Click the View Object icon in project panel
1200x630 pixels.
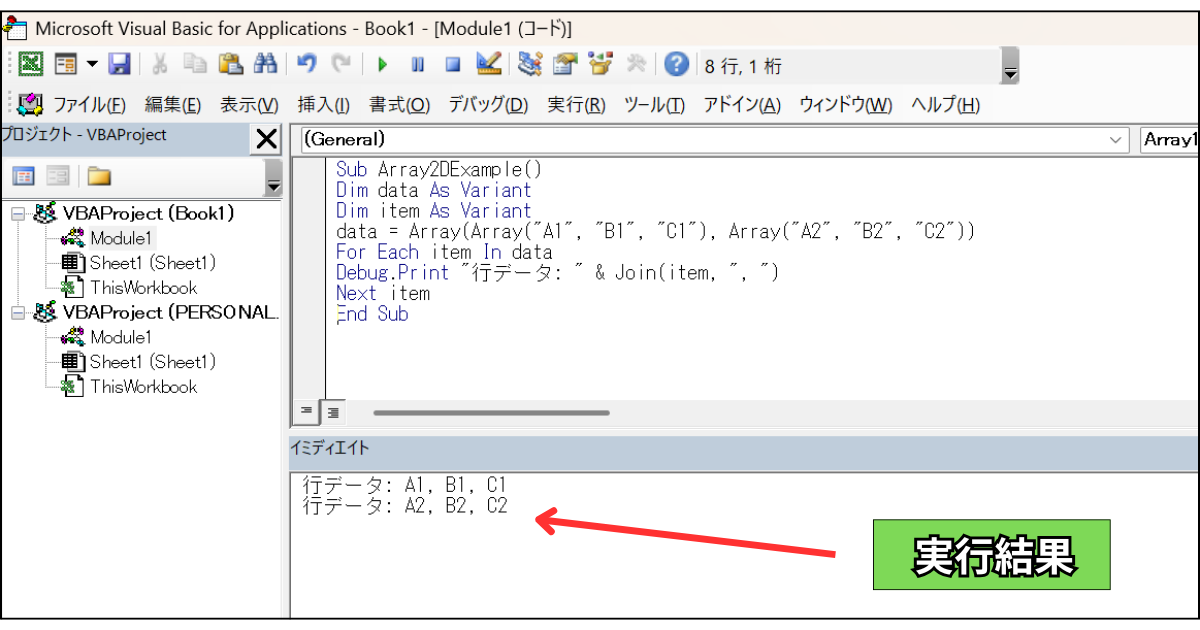click(x=58, y=177)
